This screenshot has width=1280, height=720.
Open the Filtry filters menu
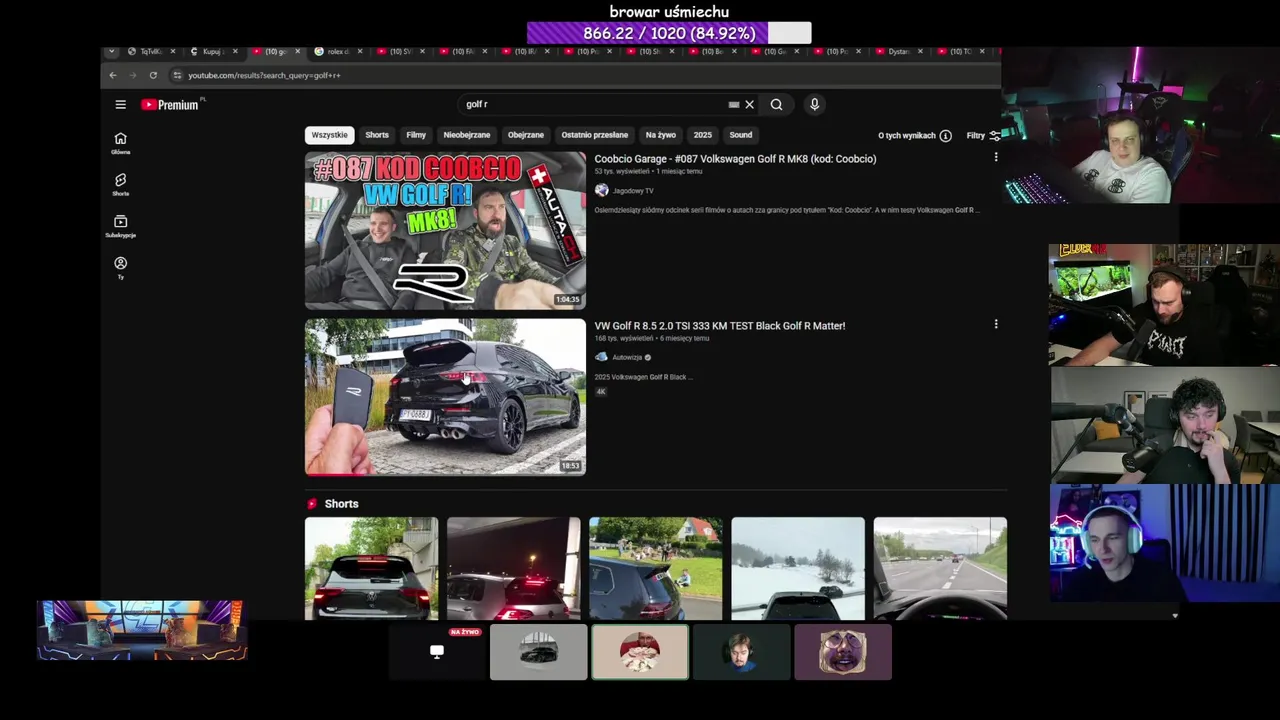tap(982, 135)
